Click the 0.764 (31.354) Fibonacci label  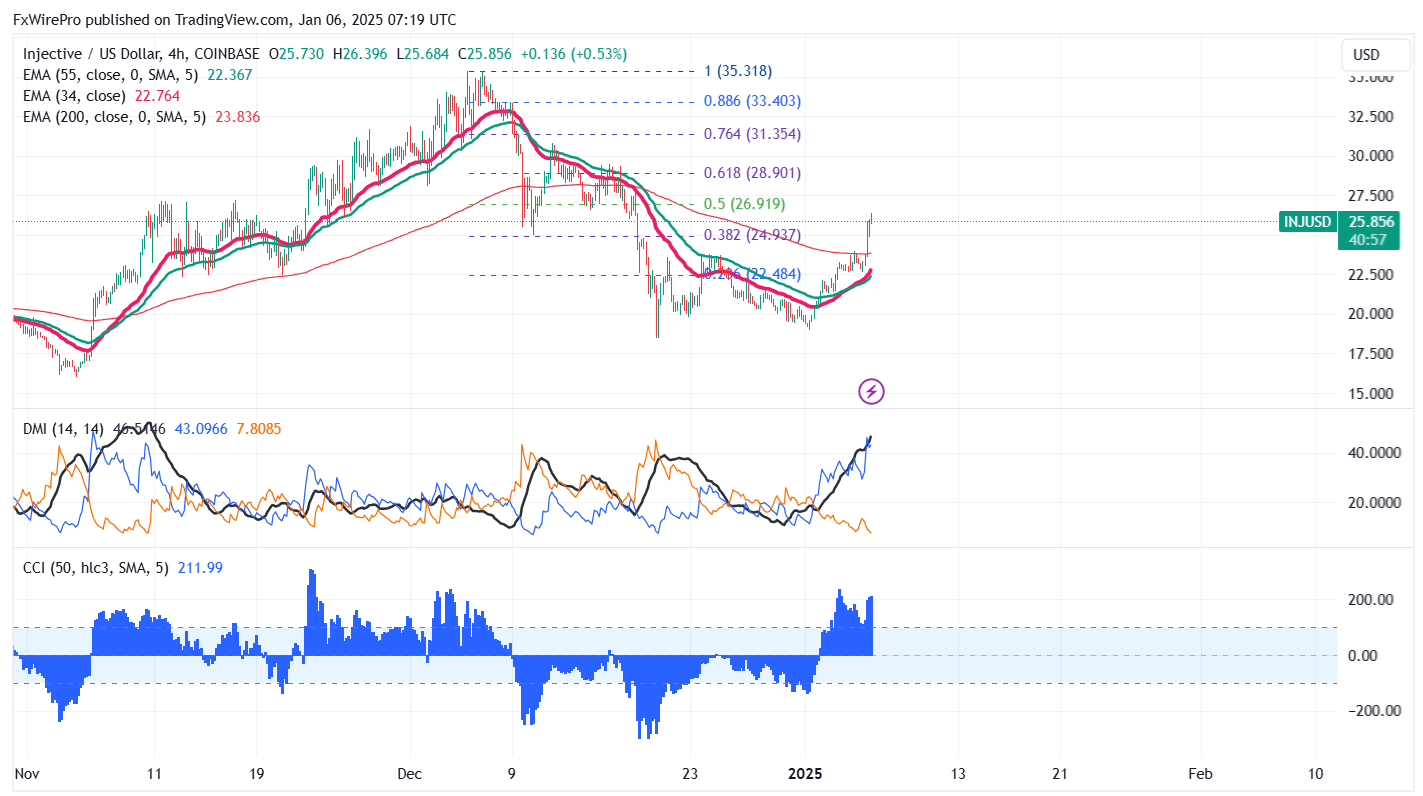point(751,134)
